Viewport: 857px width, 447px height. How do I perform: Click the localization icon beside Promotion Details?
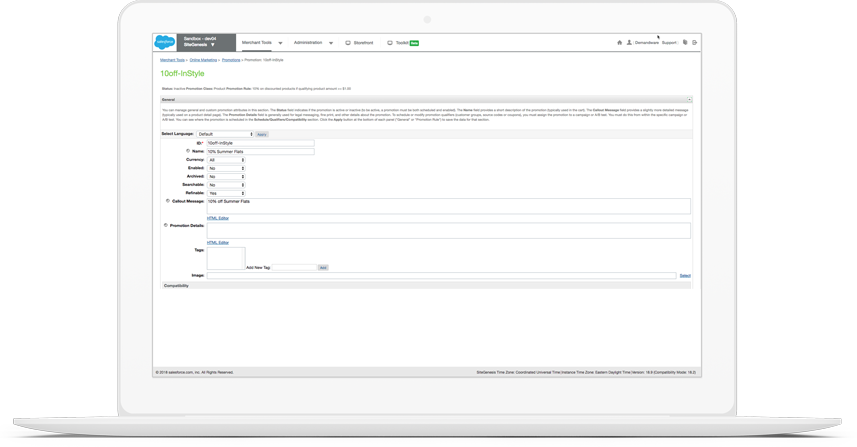[x=166, y=225]
